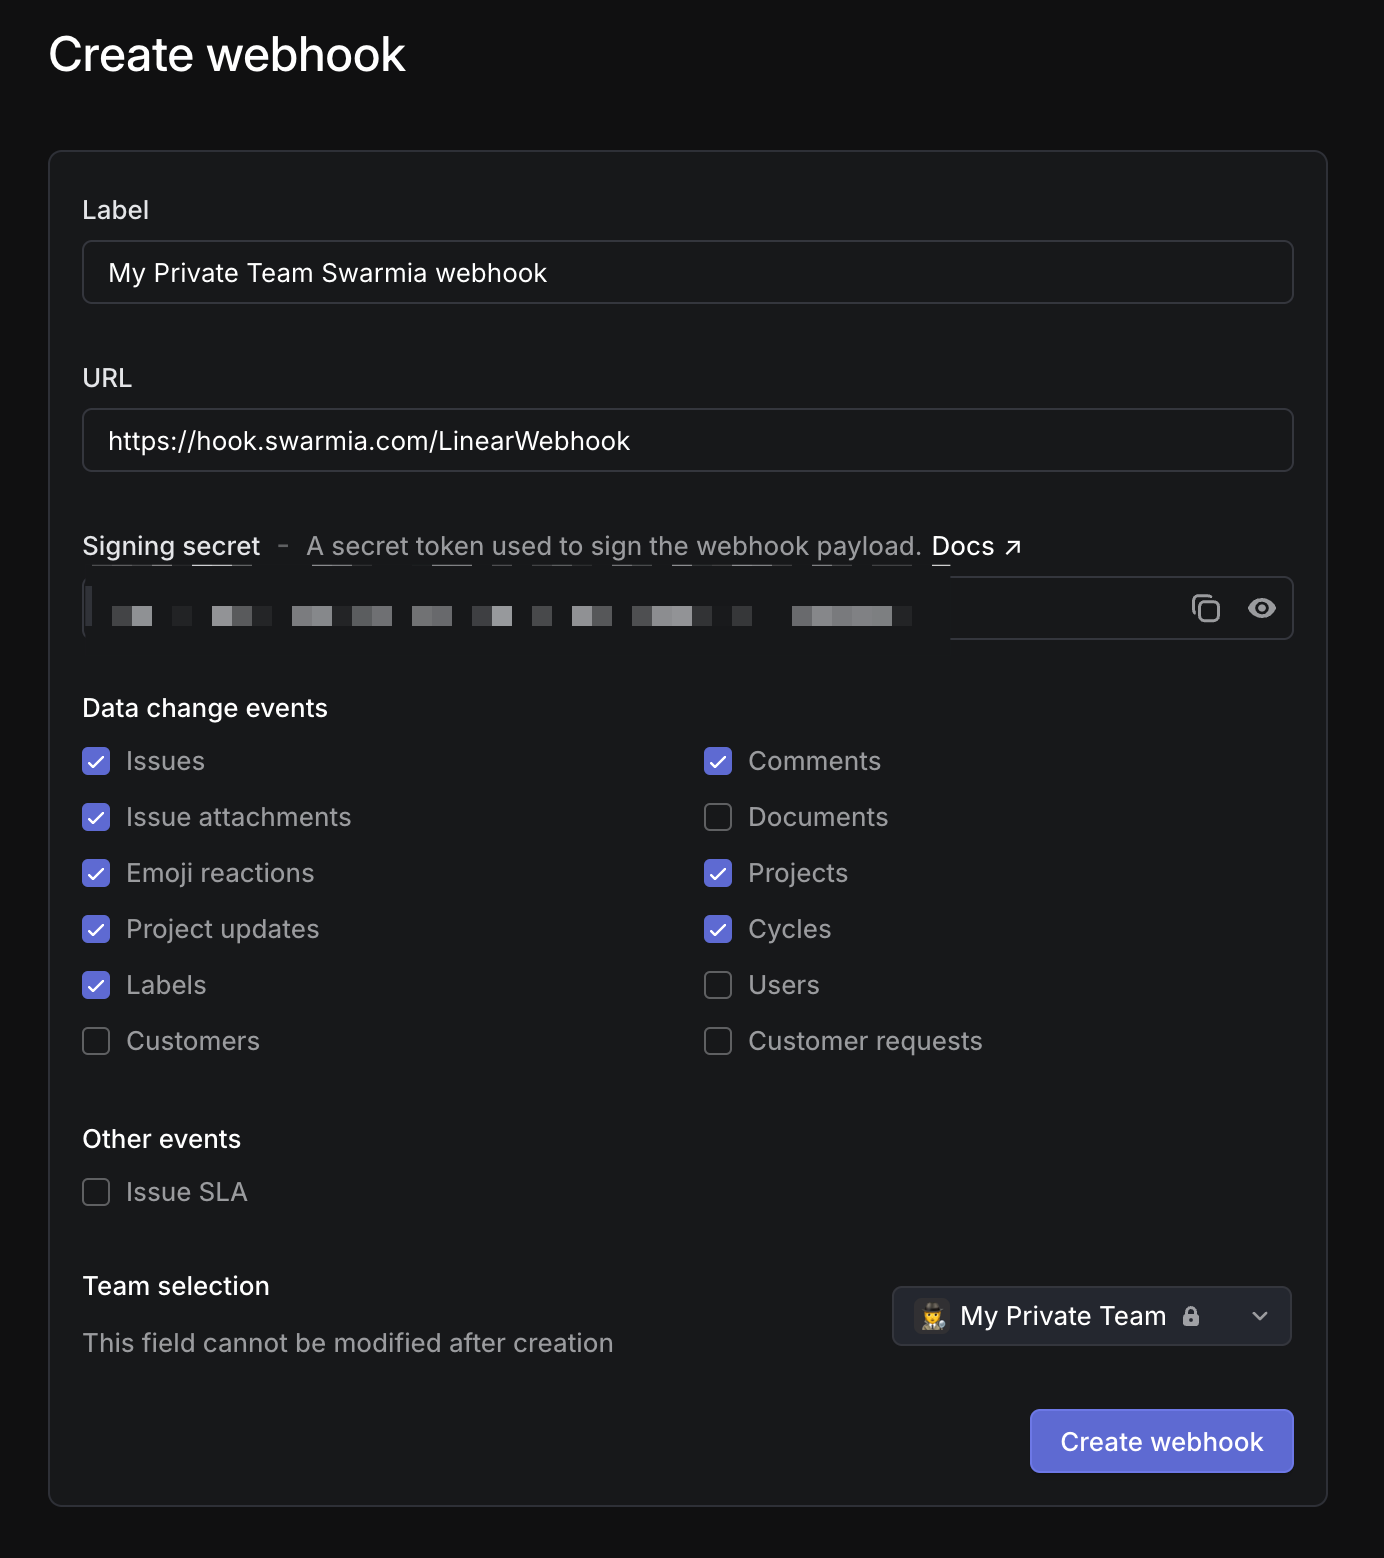
Task: Open the My Private Team dropdown
Action: (x=1090, y=1316)
